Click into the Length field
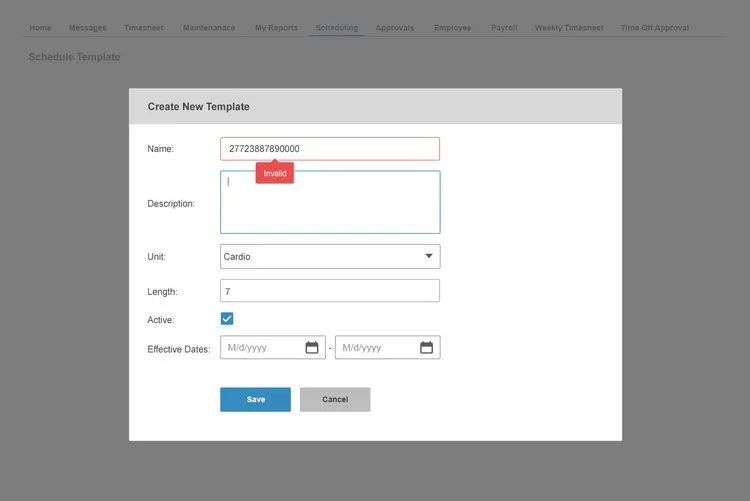The width and height of the screenshot is (750, 501). [x=330, y=291]
